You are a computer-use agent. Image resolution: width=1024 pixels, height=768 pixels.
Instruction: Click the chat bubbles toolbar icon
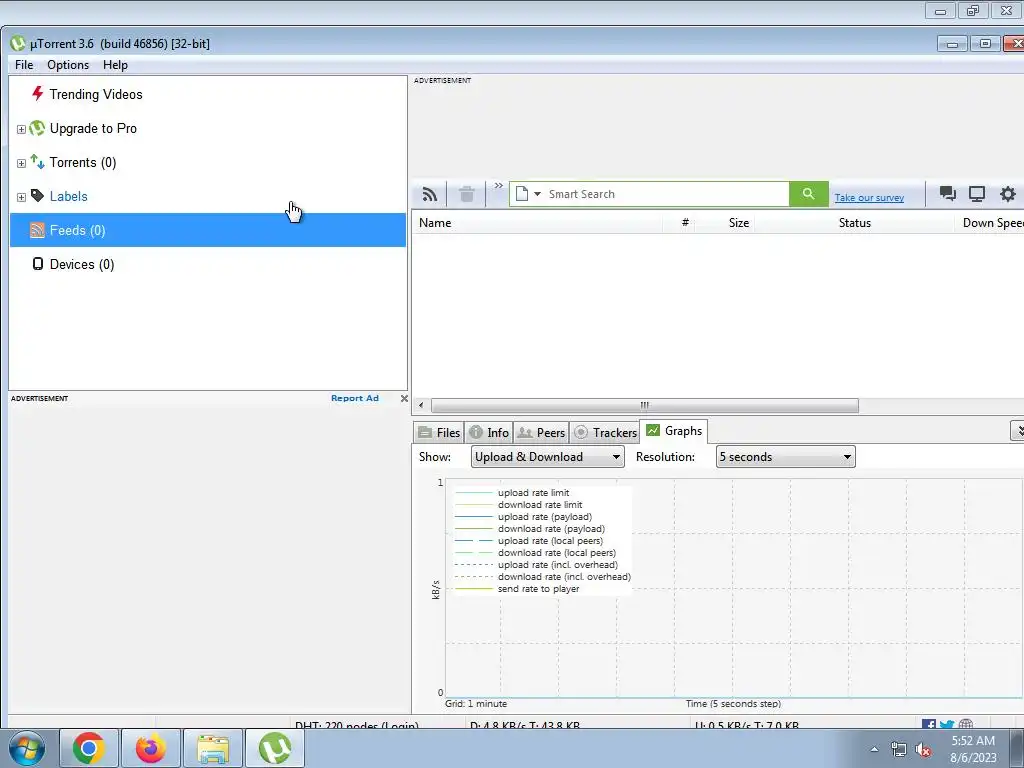(948, 193)
